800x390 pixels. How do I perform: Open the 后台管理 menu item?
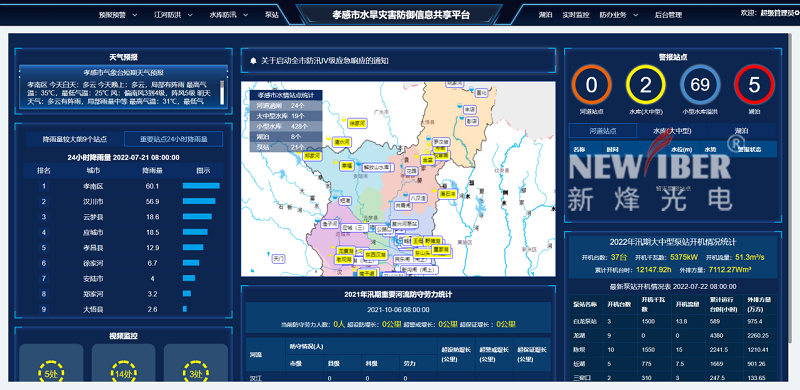tap(668, 15)
